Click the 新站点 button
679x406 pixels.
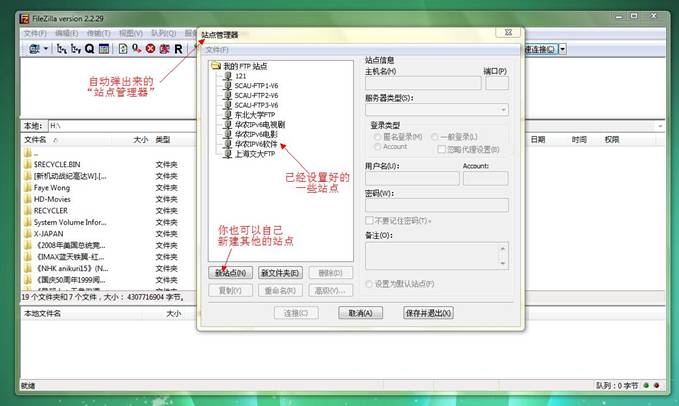click(x=230, y=273)
